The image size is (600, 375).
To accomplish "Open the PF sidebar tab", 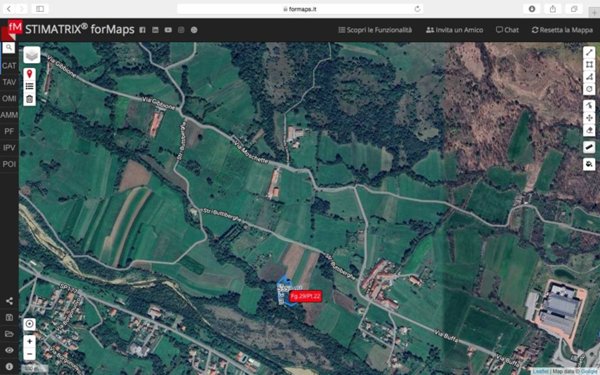I will pyautogui.click(x=9, y=131).
